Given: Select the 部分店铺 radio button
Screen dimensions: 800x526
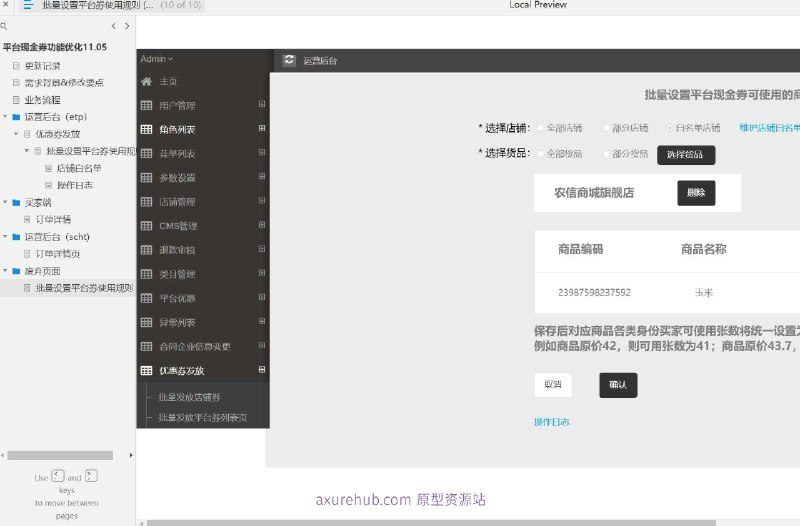Looking at the screenshot, I should pyautogui.click(x=606, y=128).
